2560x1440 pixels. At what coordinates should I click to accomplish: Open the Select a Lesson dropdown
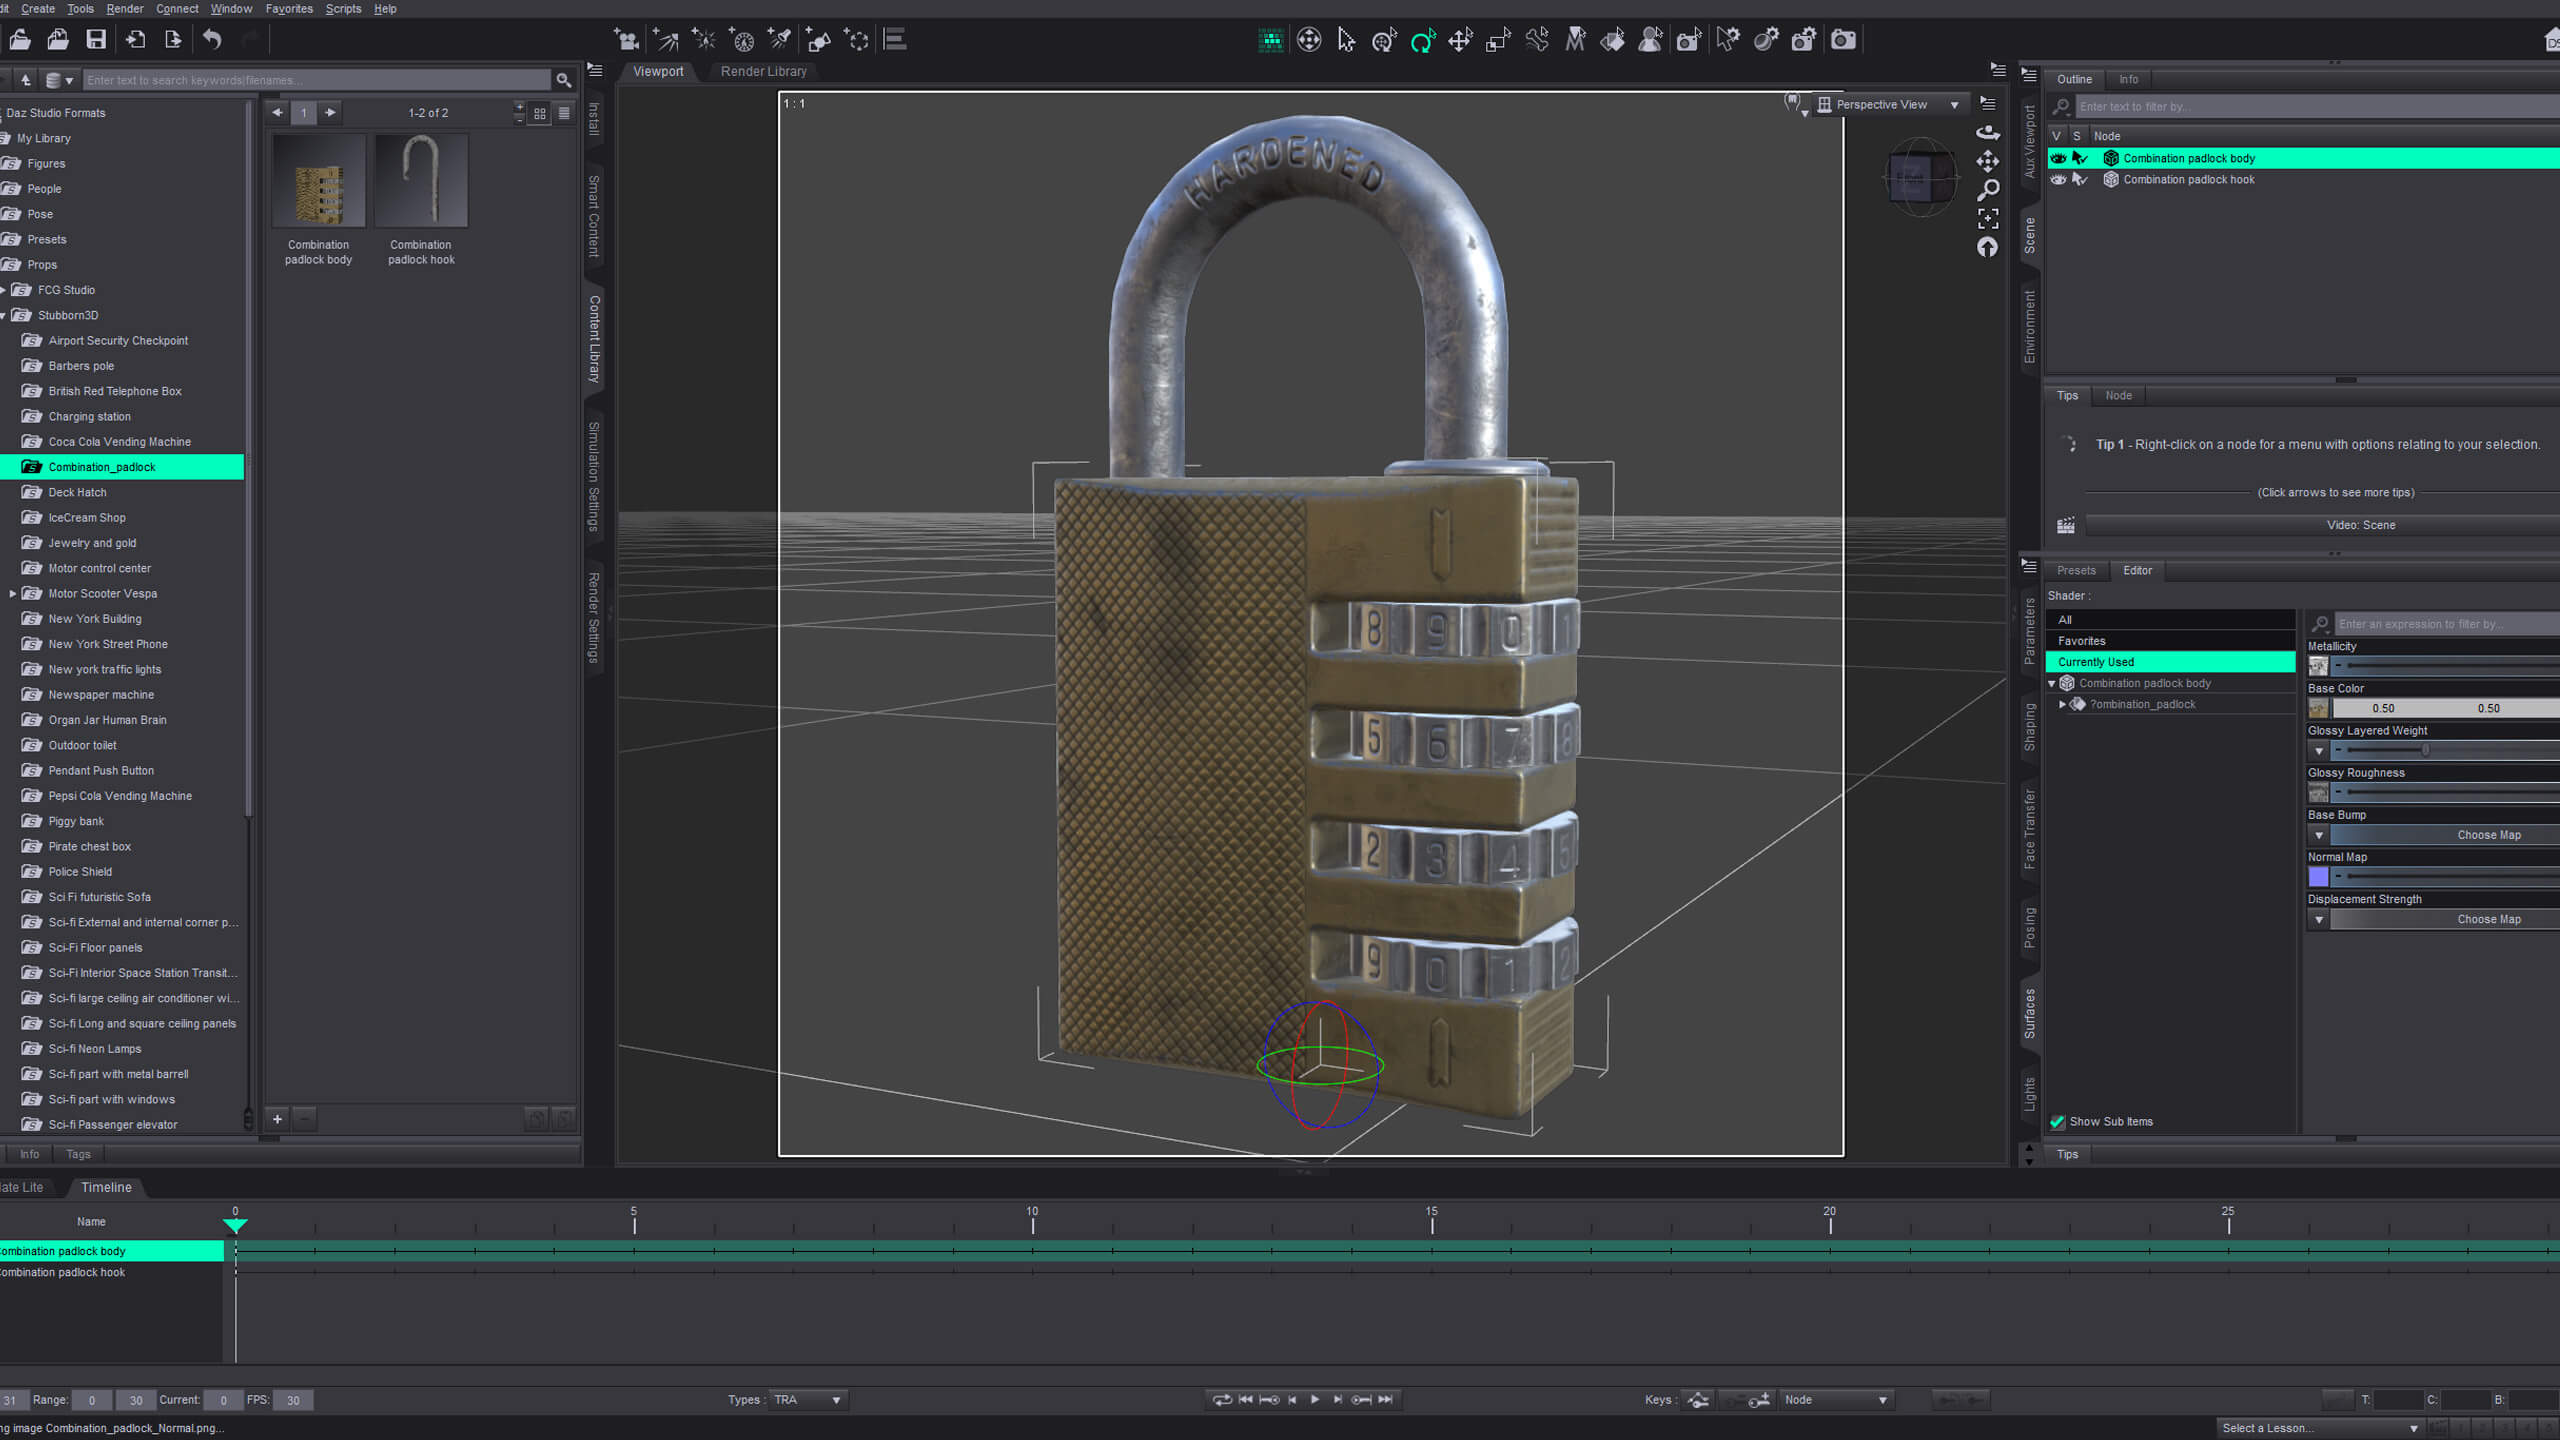click(x=2320, y=1428)
